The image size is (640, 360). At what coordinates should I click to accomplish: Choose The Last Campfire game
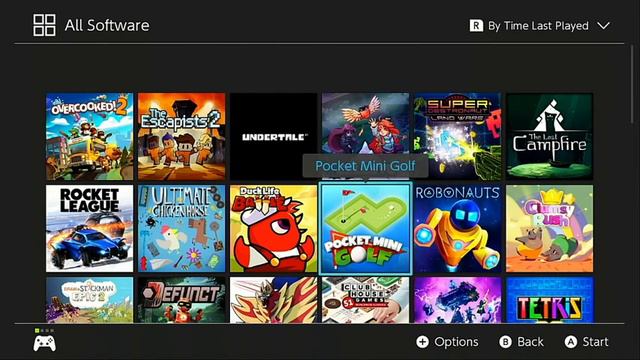[549, 136]
